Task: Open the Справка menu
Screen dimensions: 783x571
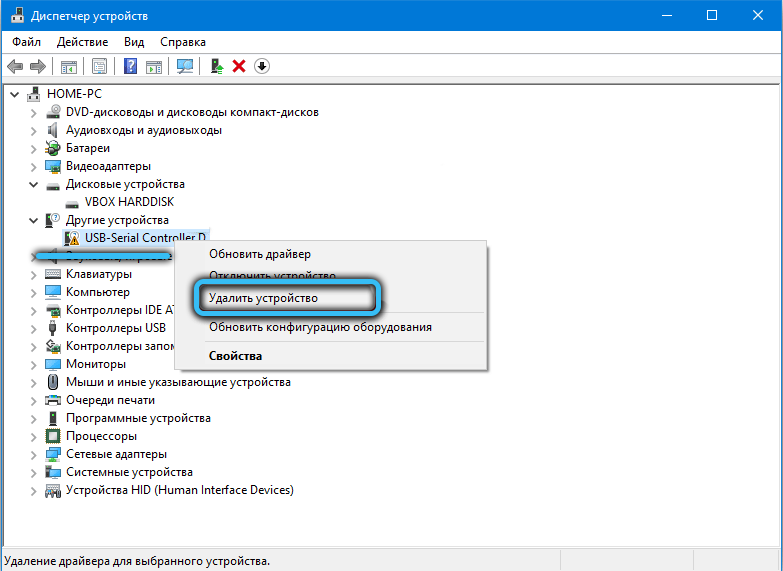Action: (183, 42)
